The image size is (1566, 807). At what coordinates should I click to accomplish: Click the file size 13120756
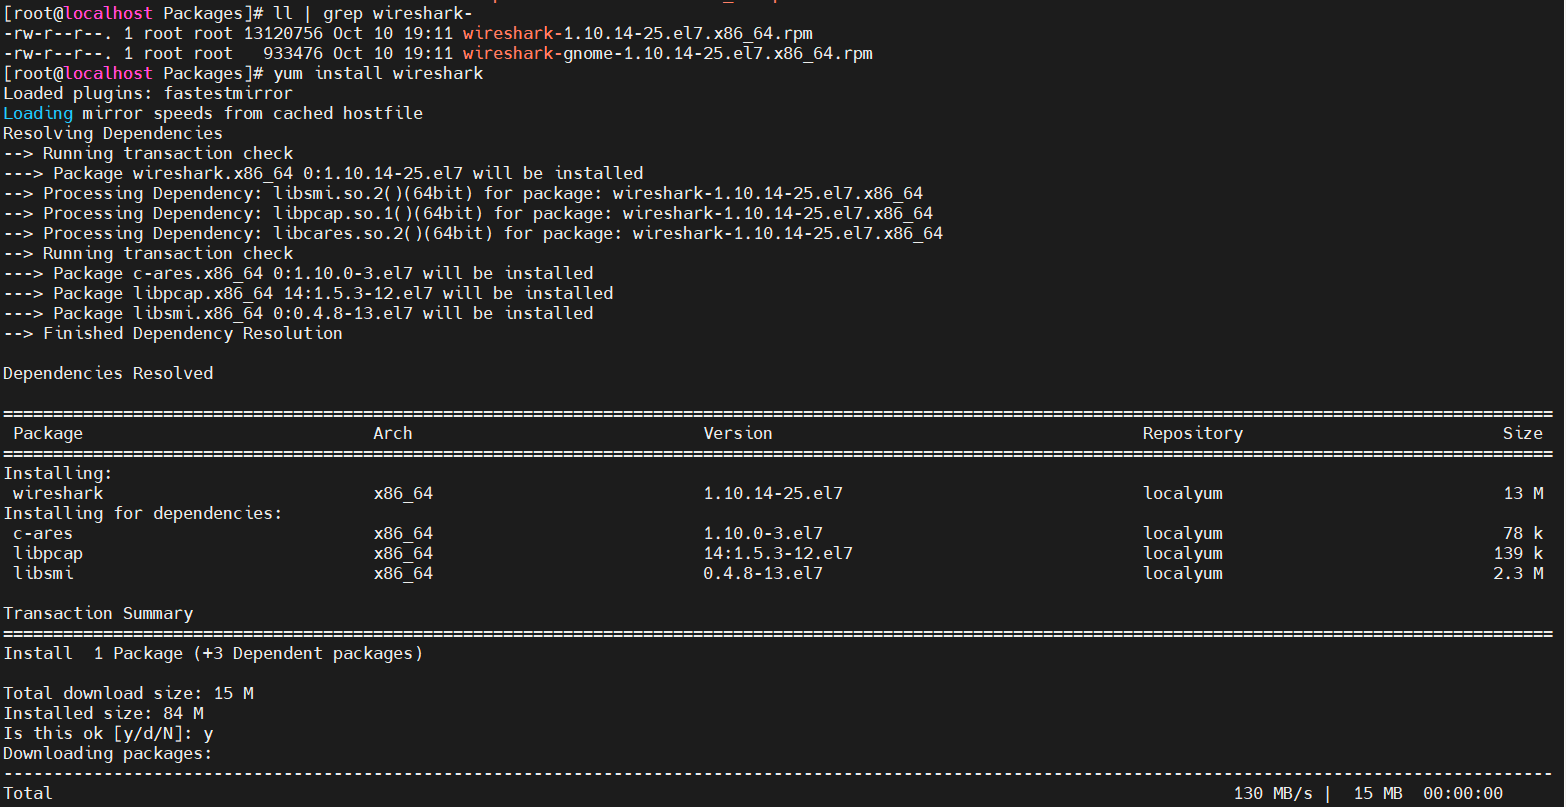point(283,33)
